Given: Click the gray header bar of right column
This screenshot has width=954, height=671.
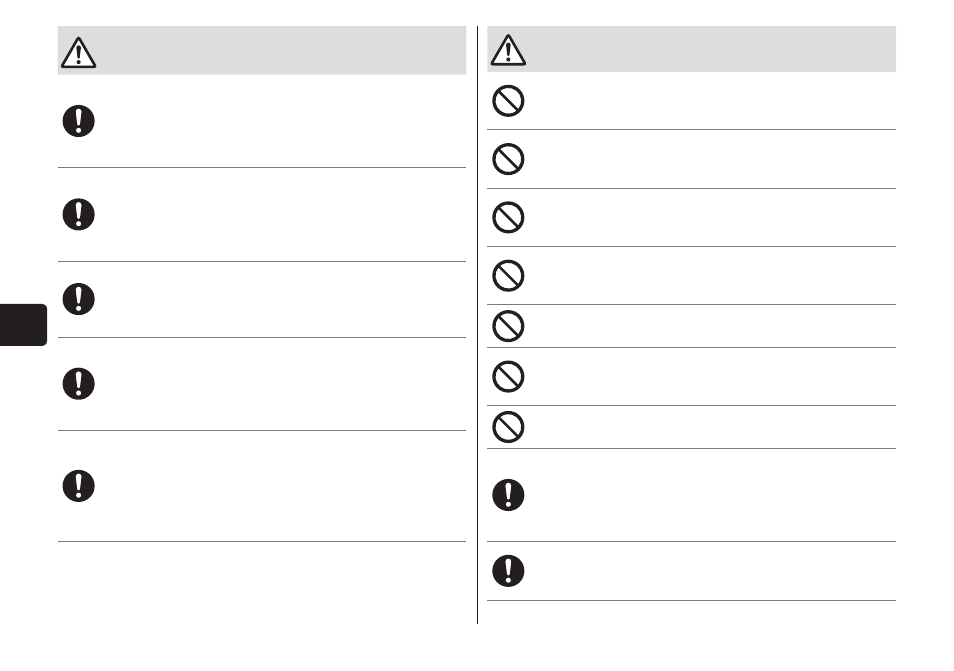Looking at the screenshot, I should (691, 49).
